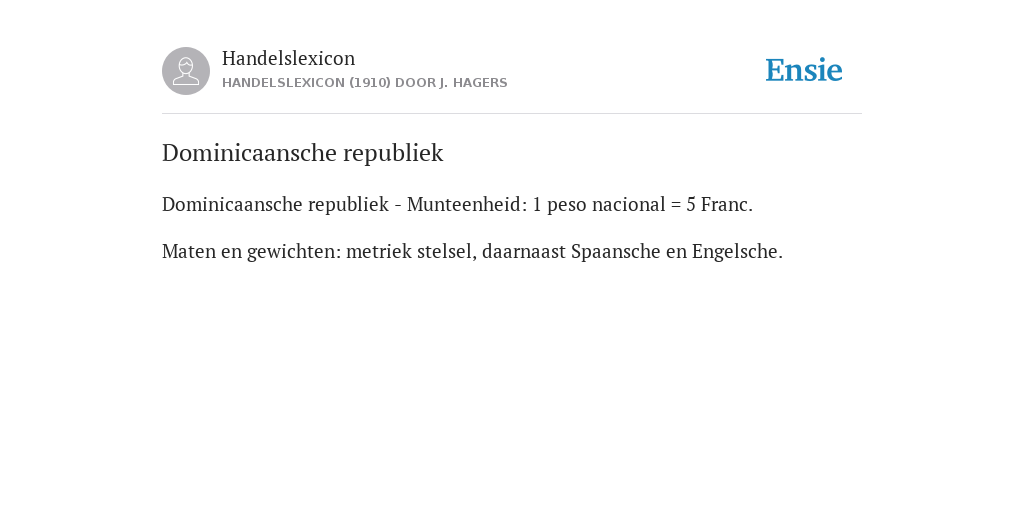This screenshot has height=512, width=1024.
Task: Click the word Munteenheid in first paragraph
Action: point(467,204)
